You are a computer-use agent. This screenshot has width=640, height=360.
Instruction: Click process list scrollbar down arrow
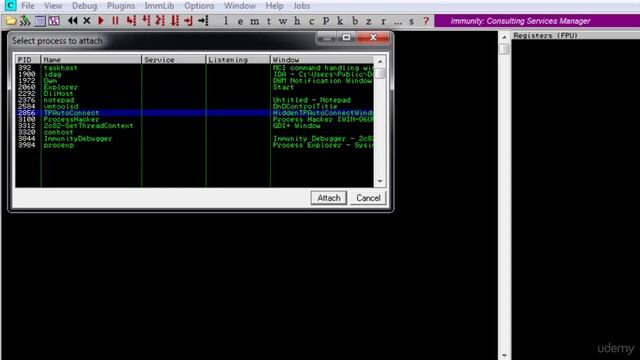(380, 181)
